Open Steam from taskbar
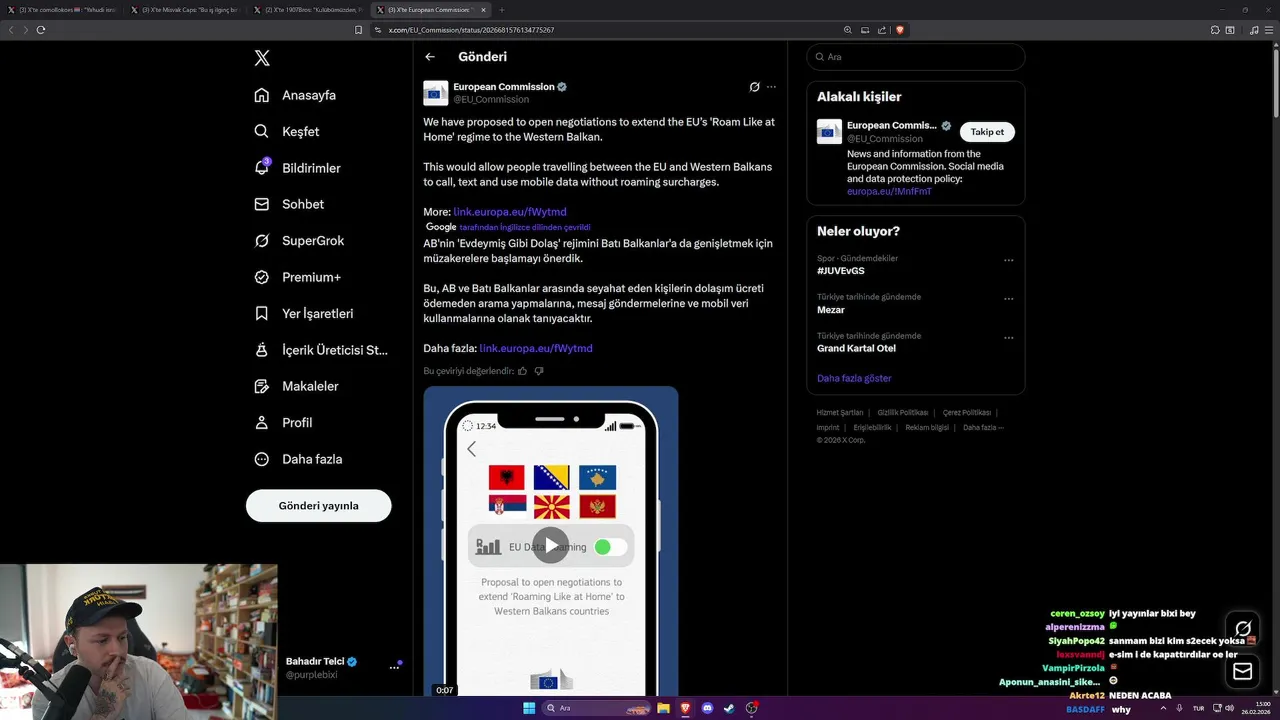 pos(729,708)
